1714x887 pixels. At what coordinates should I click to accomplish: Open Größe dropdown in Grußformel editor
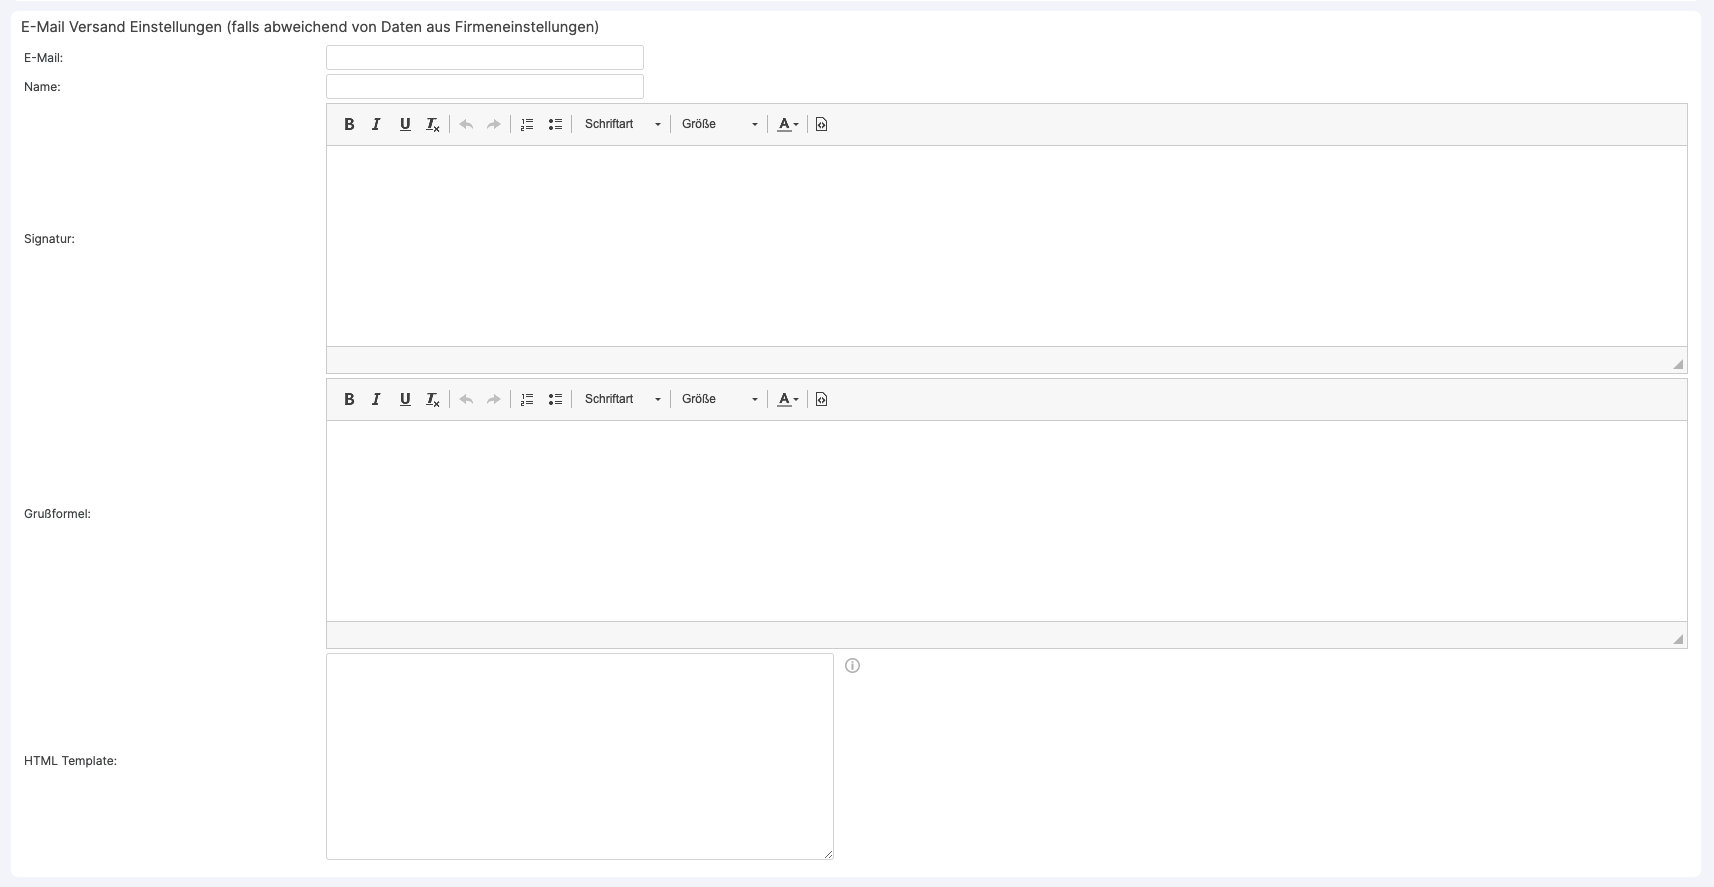point(719,399)
